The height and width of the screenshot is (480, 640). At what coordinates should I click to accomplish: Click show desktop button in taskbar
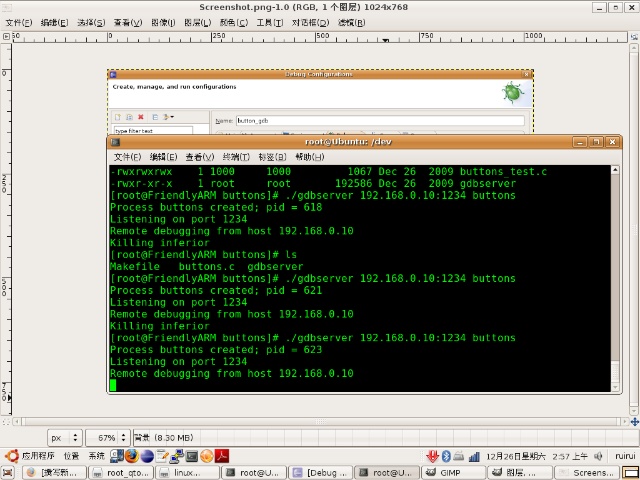pyautogui.click(x=9, y=473)
